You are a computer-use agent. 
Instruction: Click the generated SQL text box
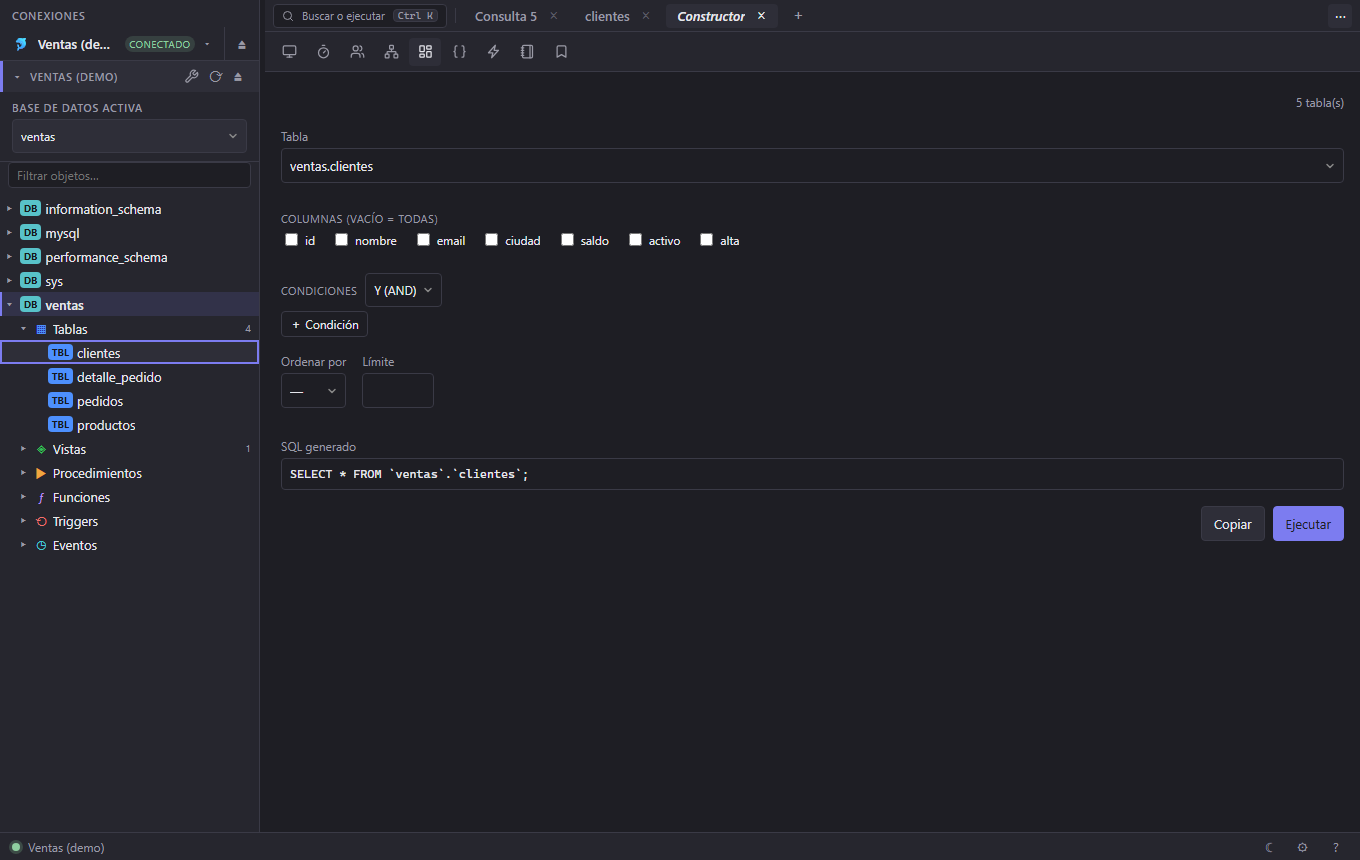[x=812, y=474]
